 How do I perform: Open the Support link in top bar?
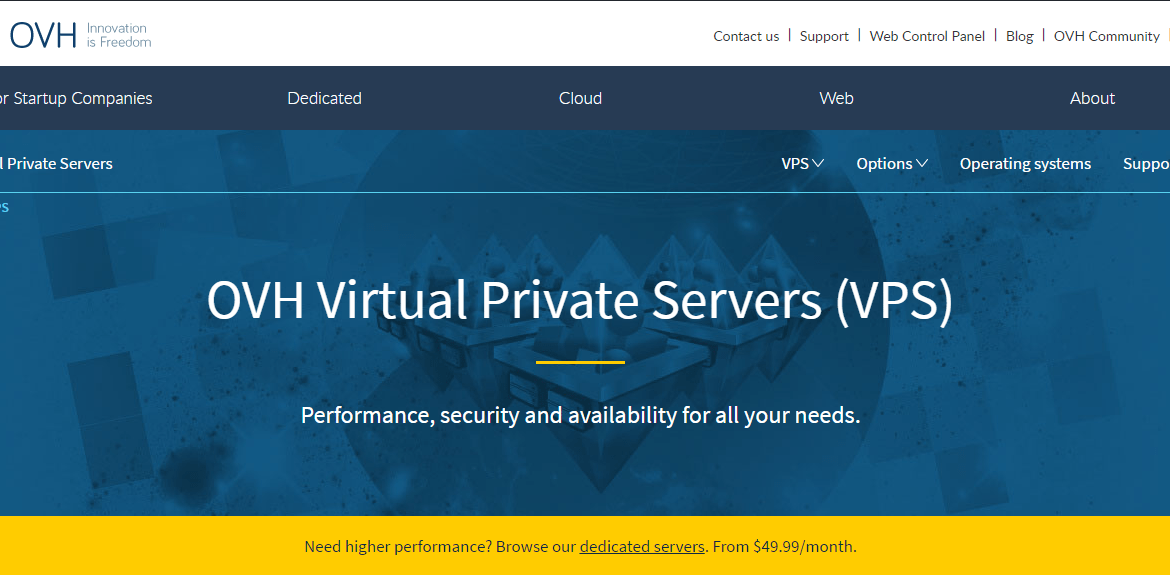[x=825, y=36]
